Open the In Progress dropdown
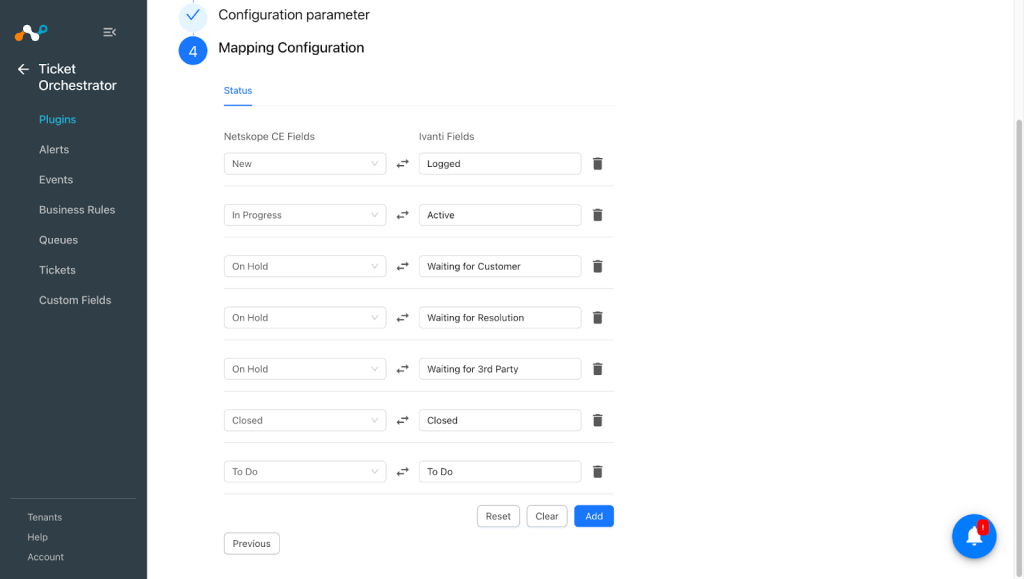Screen dimensions: 1024x579 point(305,215)
